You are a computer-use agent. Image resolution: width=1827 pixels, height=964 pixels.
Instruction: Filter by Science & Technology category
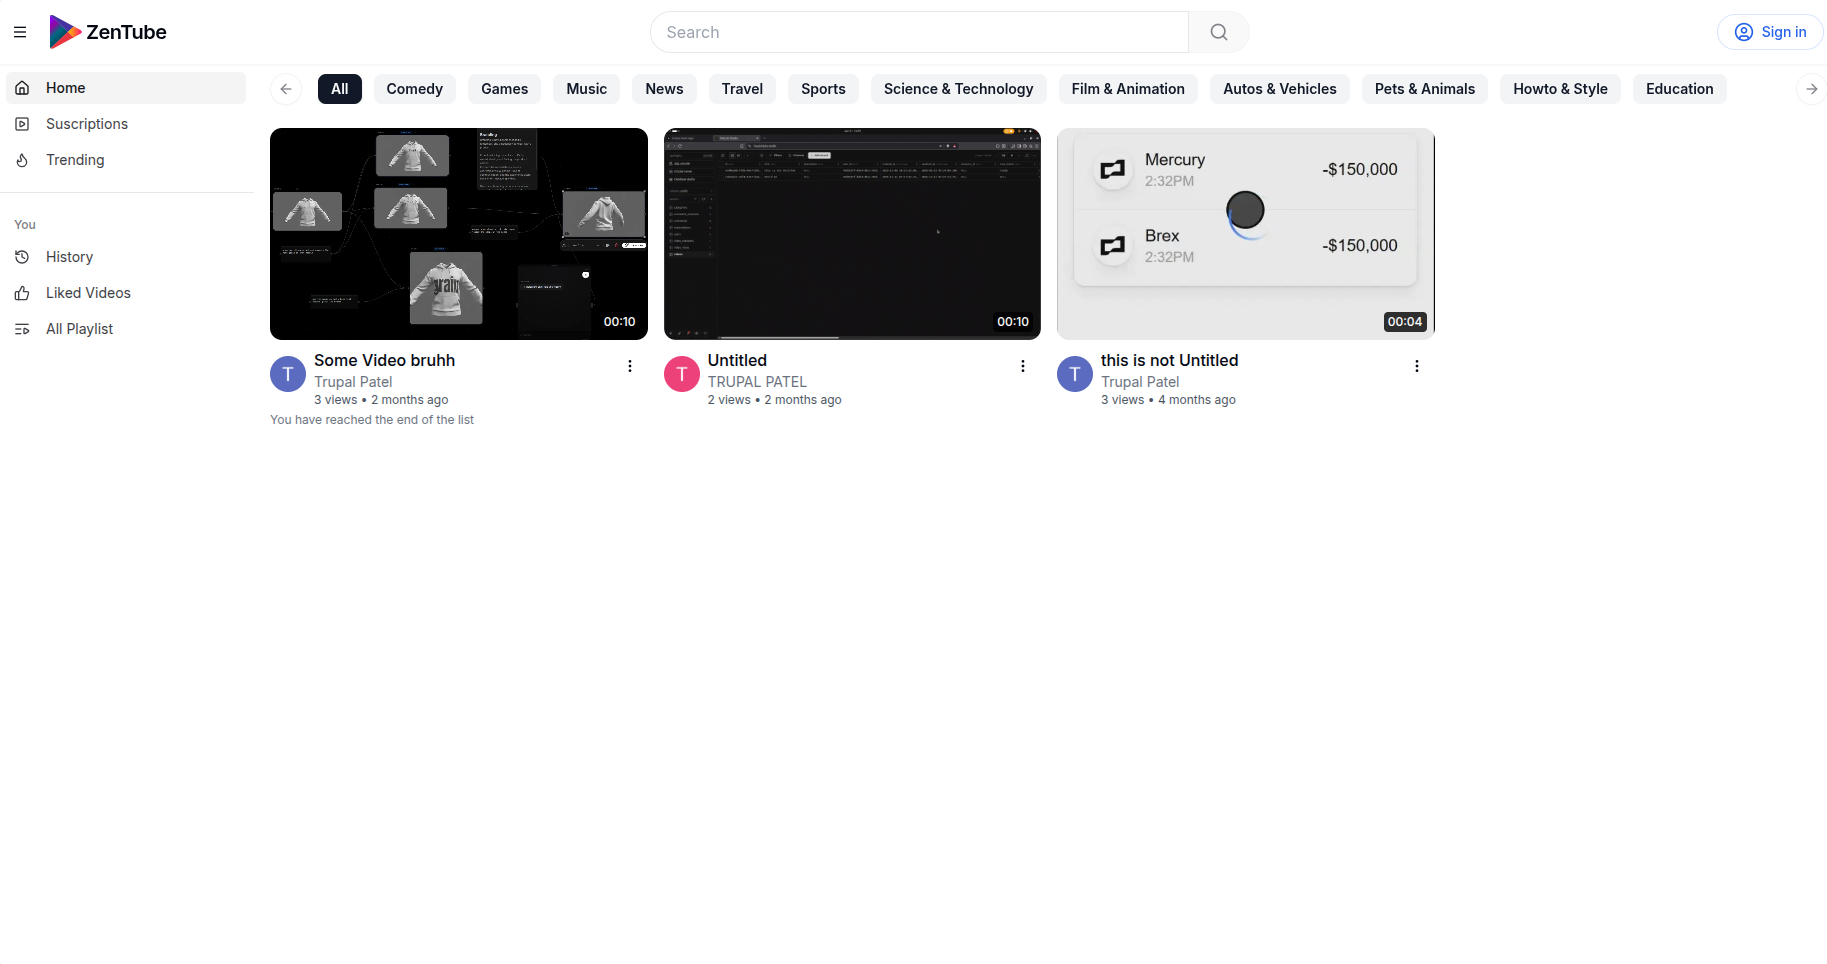click(x=958, y=89)
